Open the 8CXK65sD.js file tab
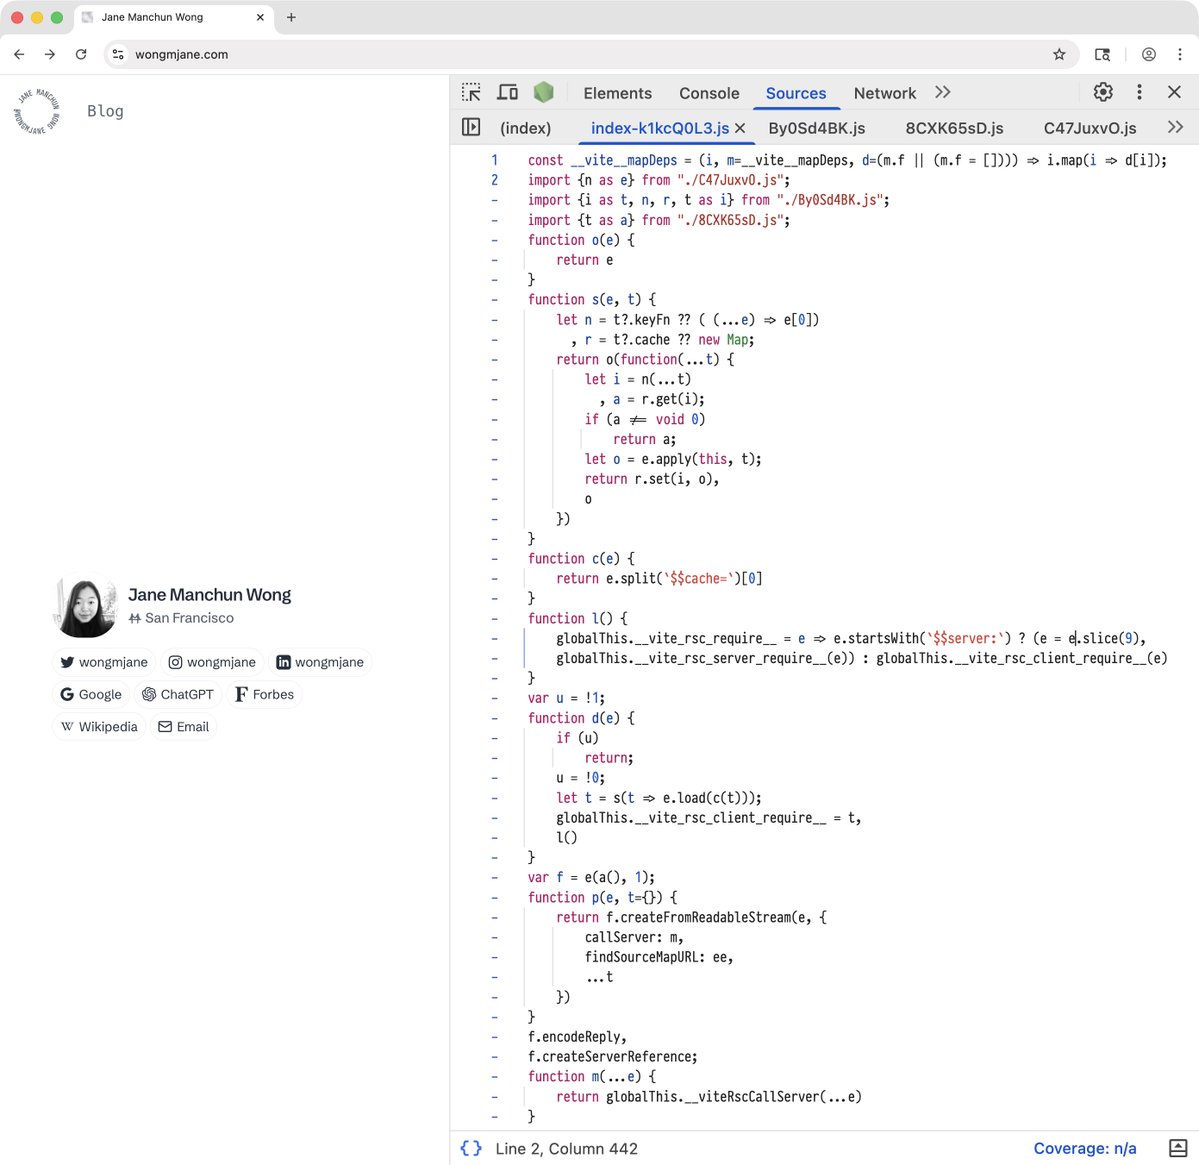 pyautogui.click(x=954, y=128)
